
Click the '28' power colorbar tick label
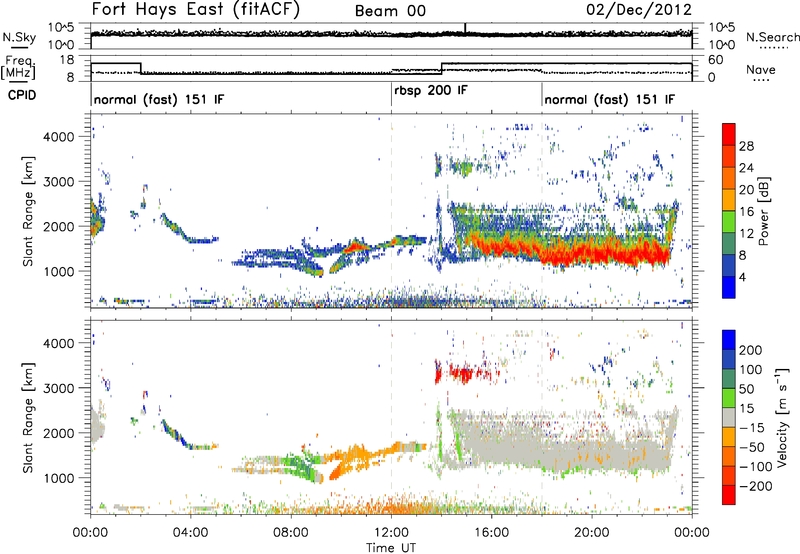pyautogui.click(x=746, y=146)
